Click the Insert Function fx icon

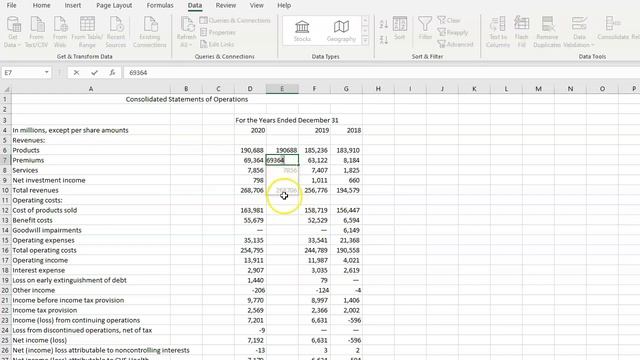click(112, 73)
